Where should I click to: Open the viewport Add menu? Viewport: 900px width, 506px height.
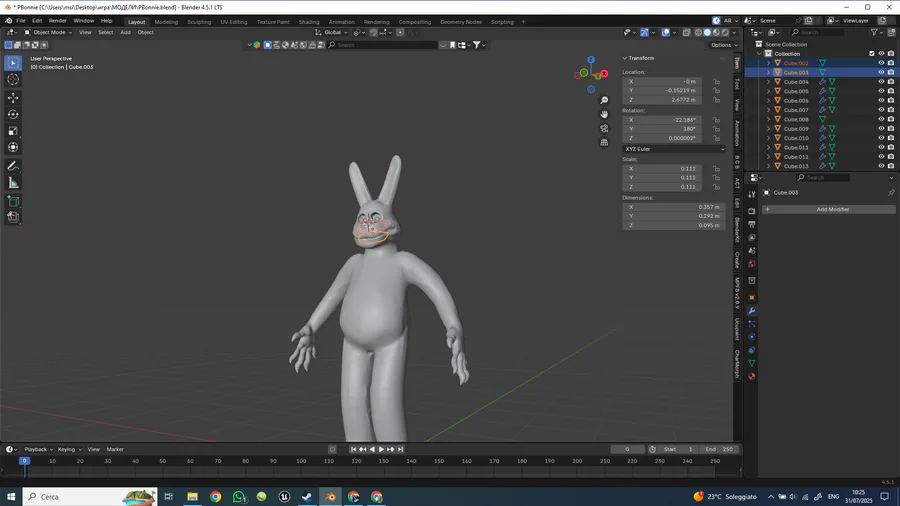[x=125, y=33]
